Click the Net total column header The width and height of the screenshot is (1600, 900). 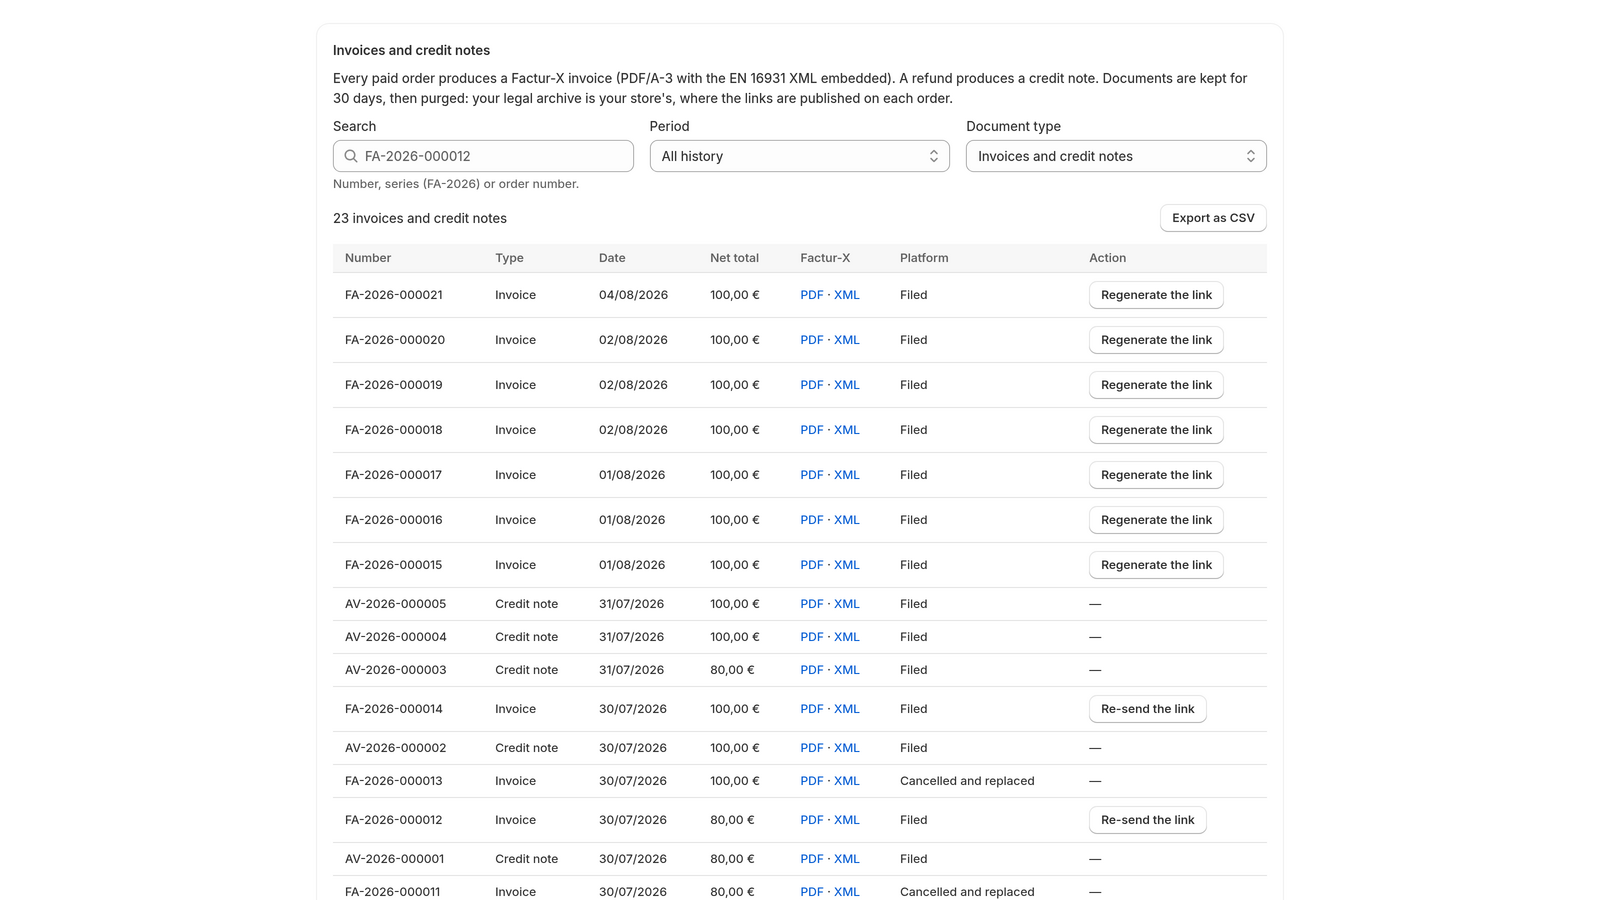[x=734, y=258]
